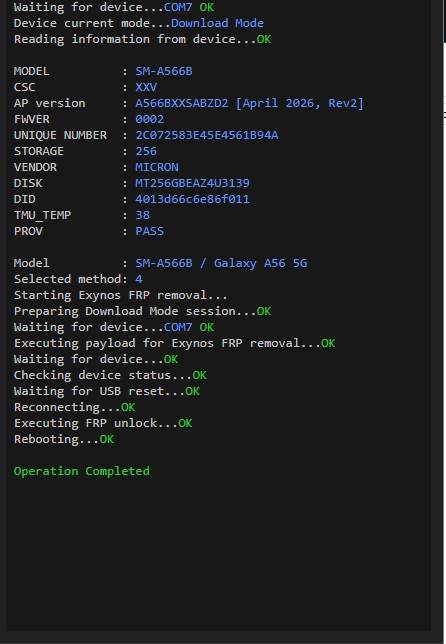Screen dimensions: 446x644
Task: Click the MT256GBEAZ4U3139 disk value
Action: pyautogui.click(x=192, y=183)
